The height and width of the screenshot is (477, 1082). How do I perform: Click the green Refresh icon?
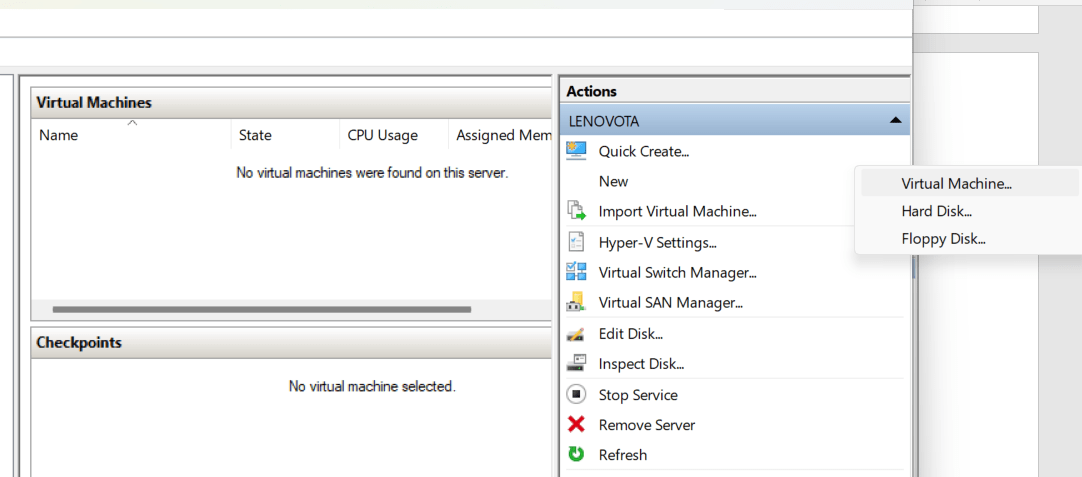576,455
